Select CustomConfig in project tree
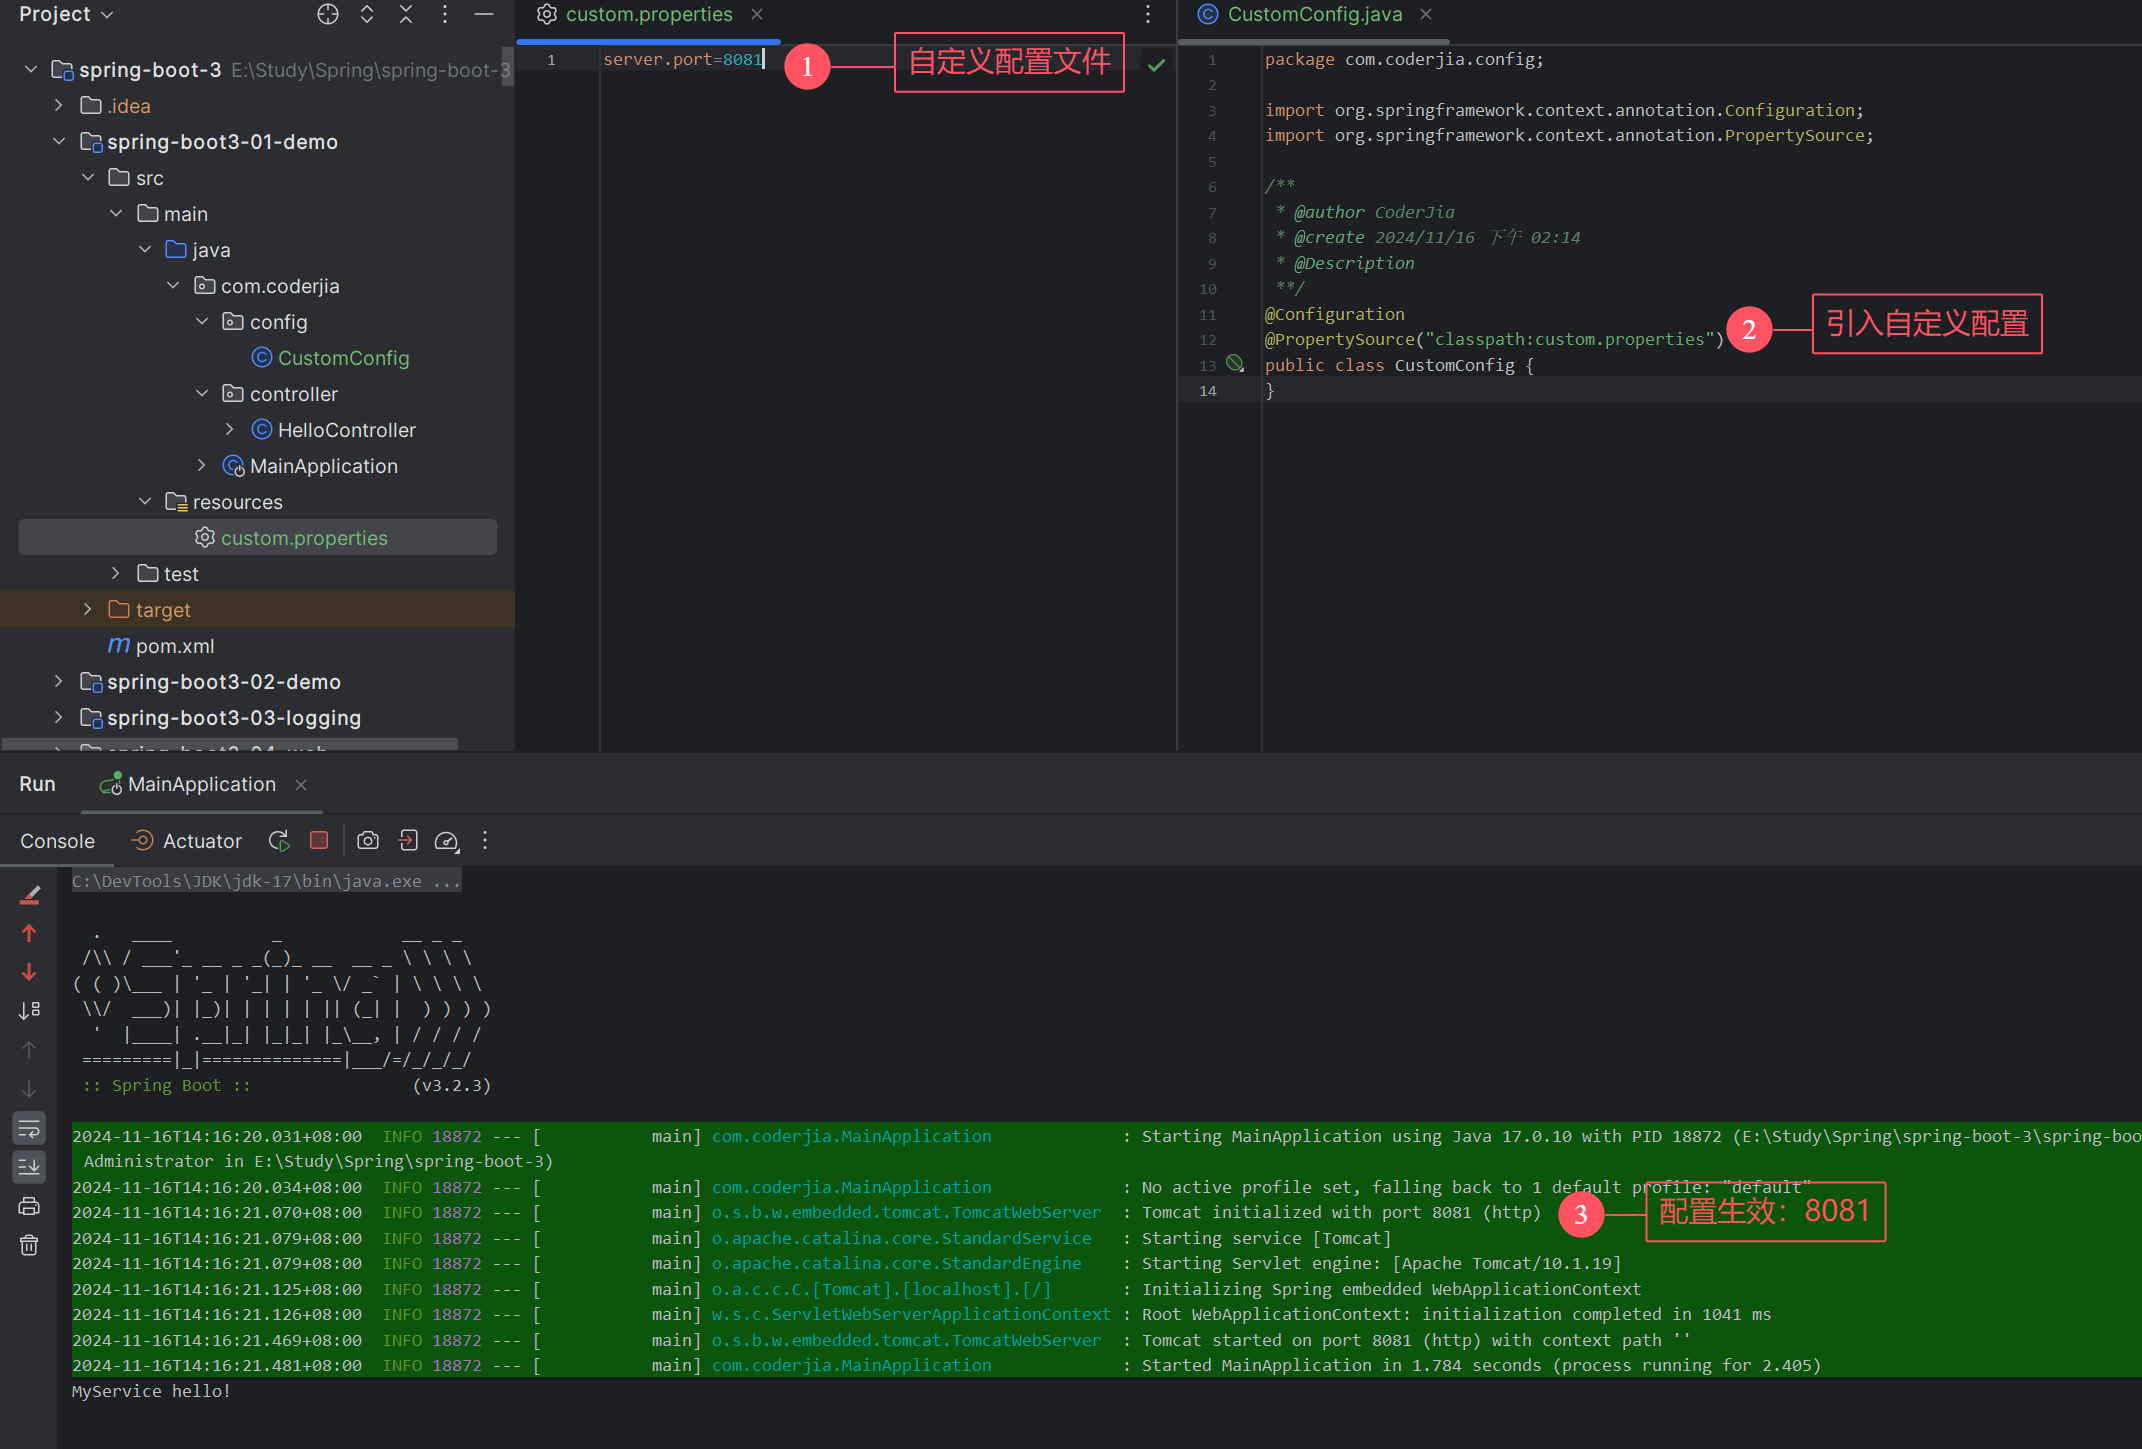The height and width of the screenshot is (1449, 2142). click(x=331, y=357)
